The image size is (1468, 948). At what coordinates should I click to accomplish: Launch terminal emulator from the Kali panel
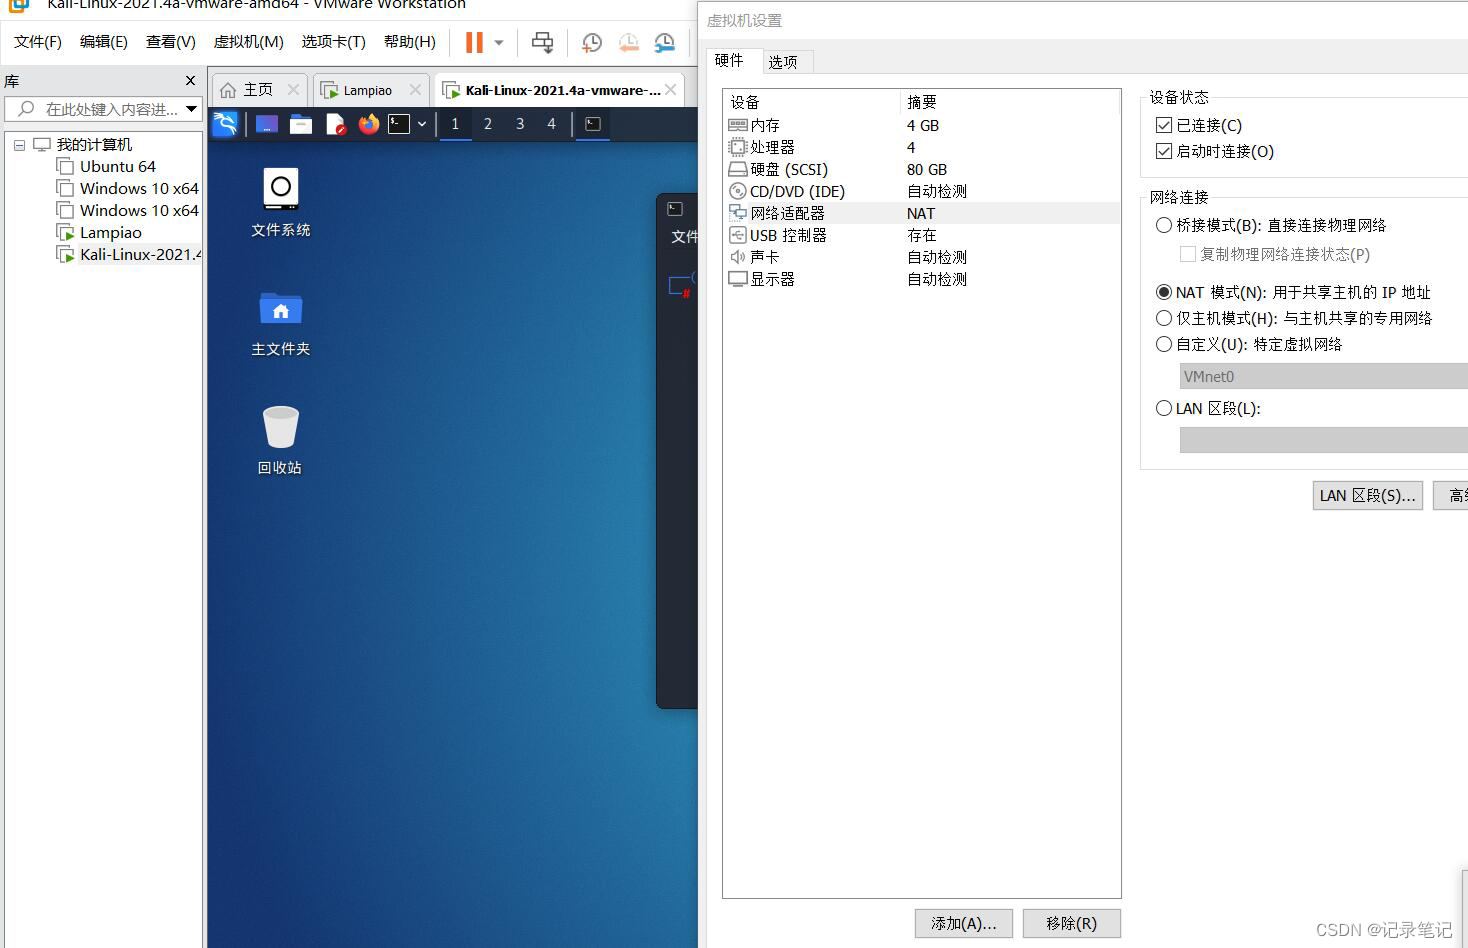(x=399, y=124)
